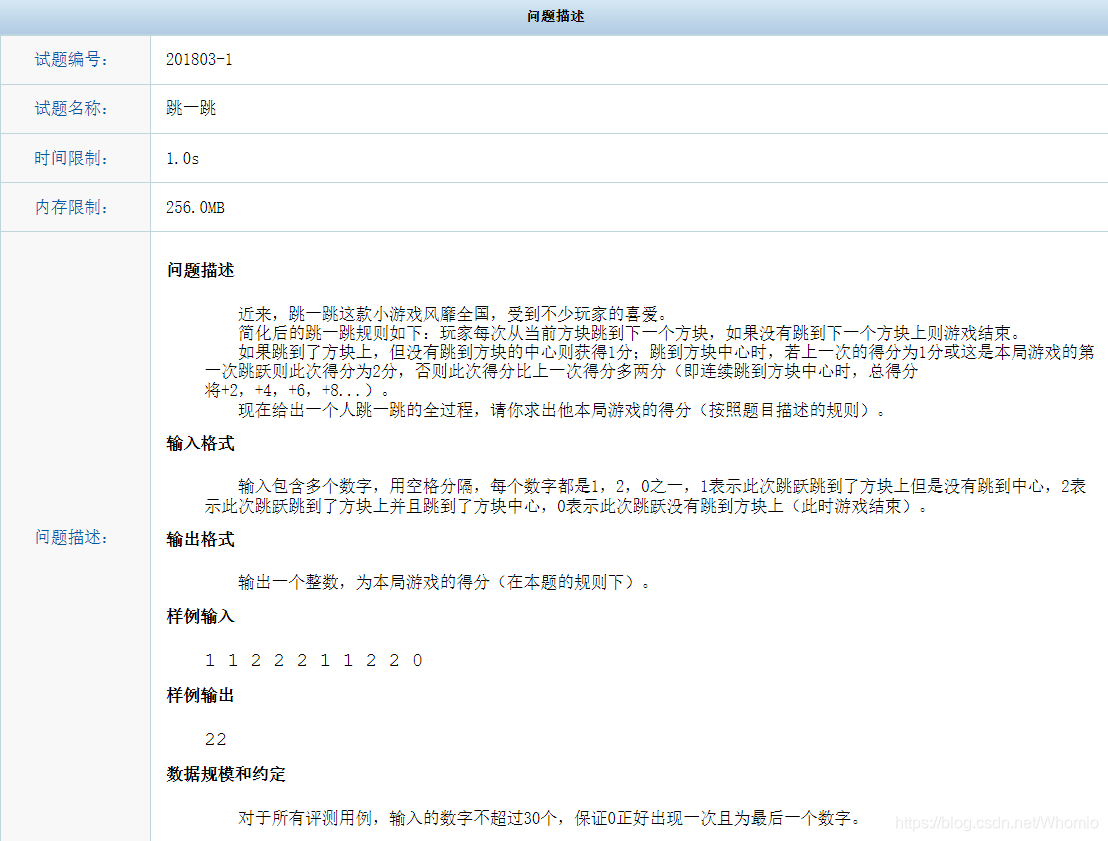This screenshot has height=841, width=1108.
Task: Click the sample output value 22
Action: click(x=216, y=739)
